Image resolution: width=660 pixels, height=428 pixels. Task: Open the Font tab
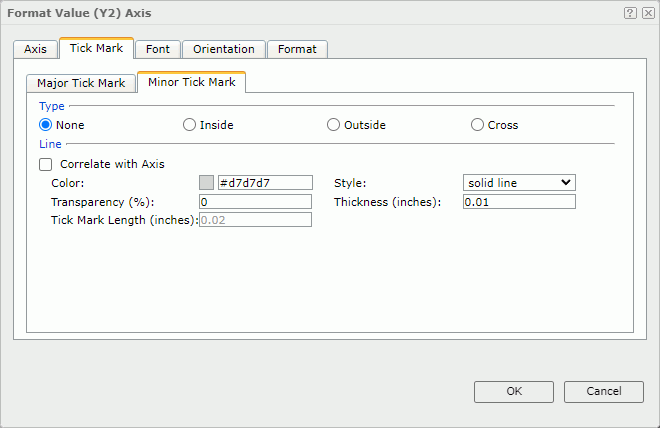158,49
